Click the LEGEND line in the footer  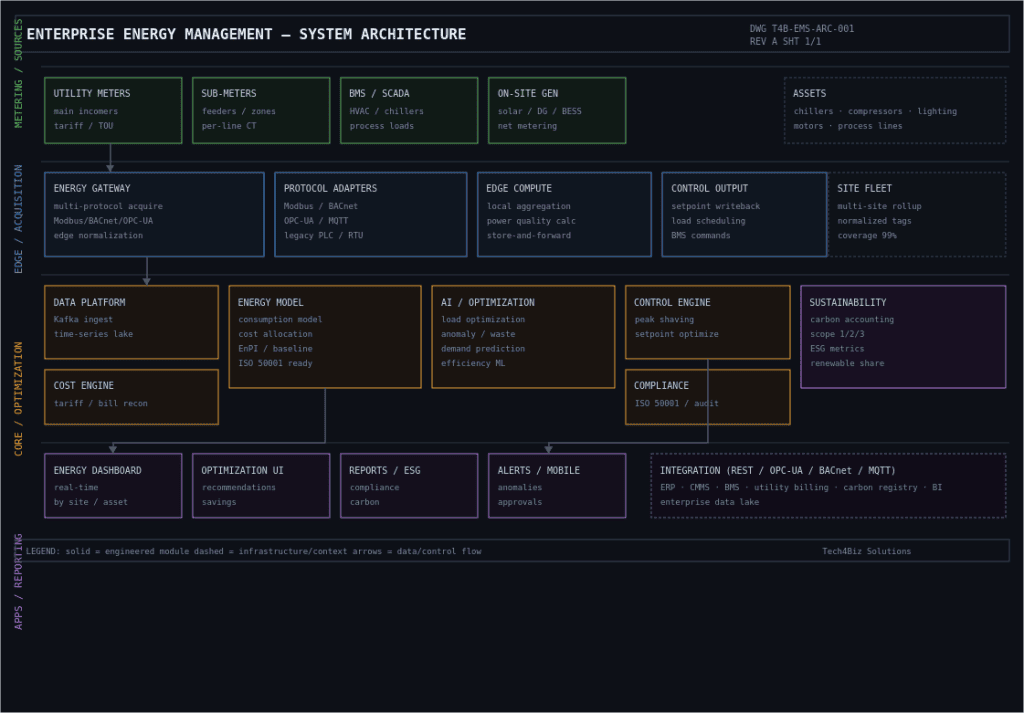tap(253, 551)
